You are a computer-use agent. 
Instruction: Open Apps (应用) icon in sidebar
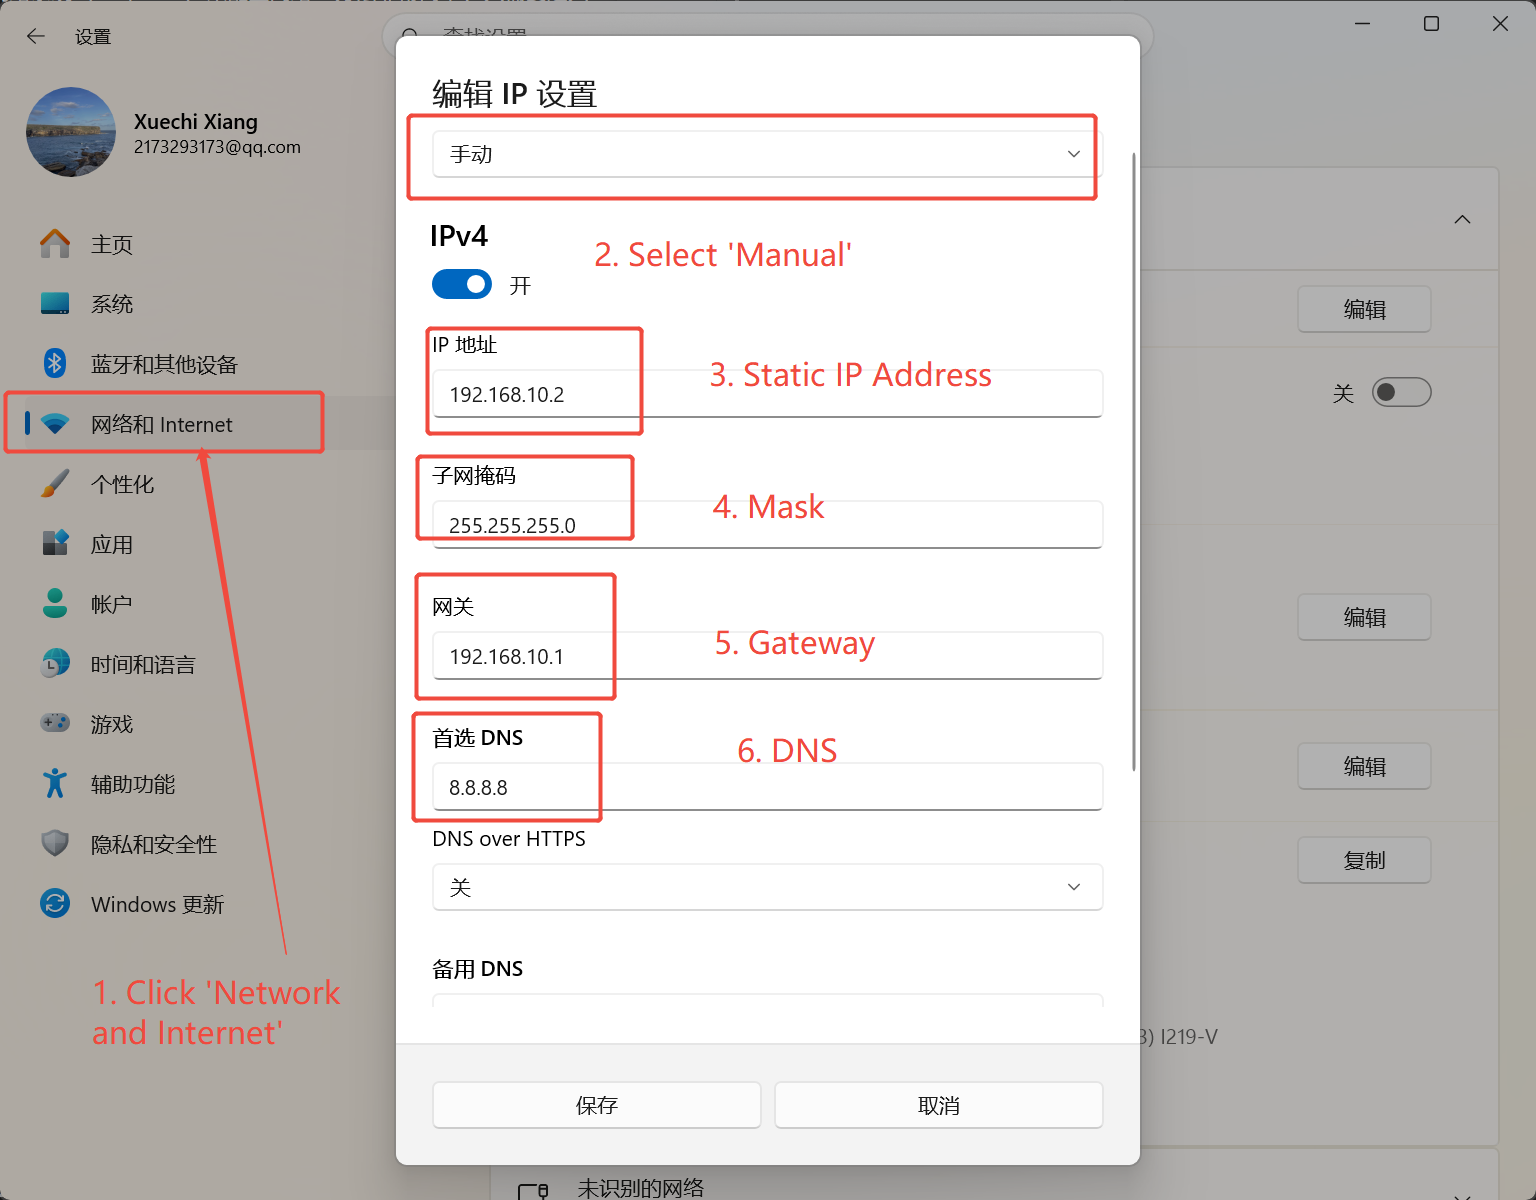click(x=55, y=544)
